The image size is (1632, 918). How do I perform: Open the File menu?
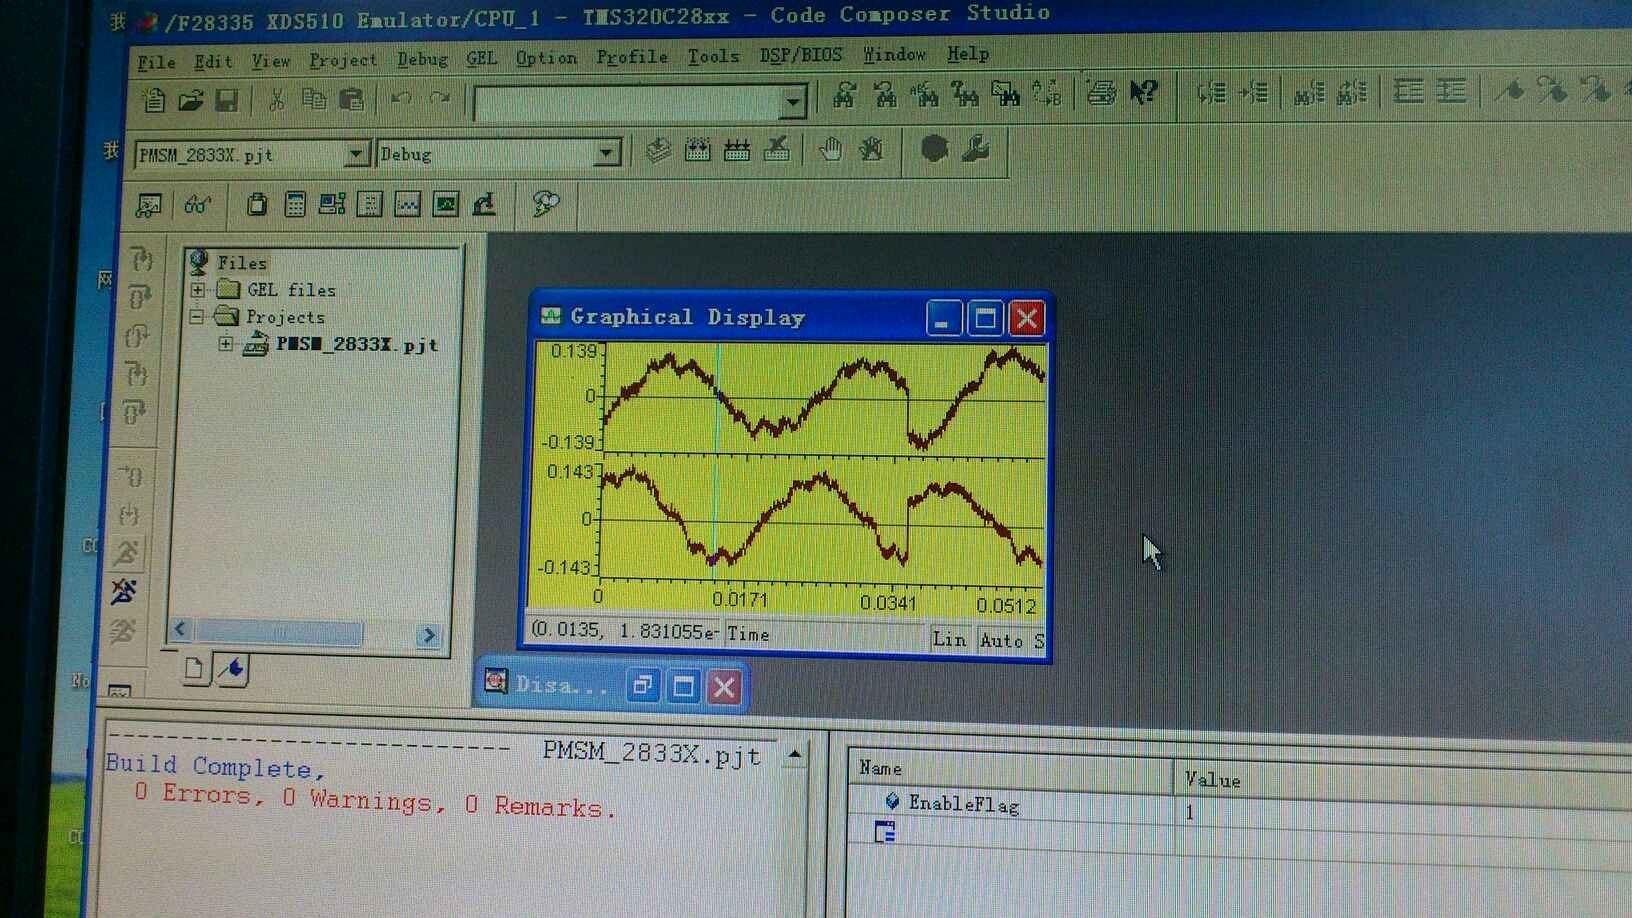(x=156, y=62)
